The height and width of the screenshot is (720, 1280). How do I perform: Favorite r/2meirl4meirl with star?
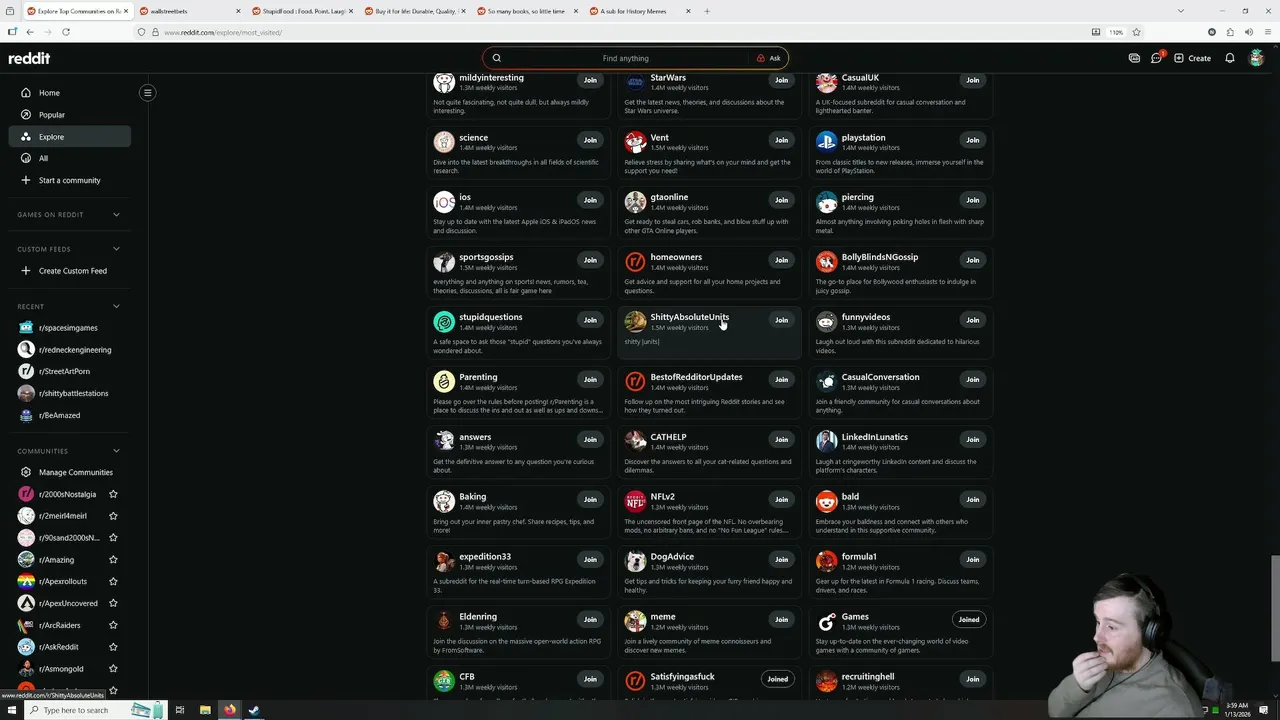[x=113, y=516]
